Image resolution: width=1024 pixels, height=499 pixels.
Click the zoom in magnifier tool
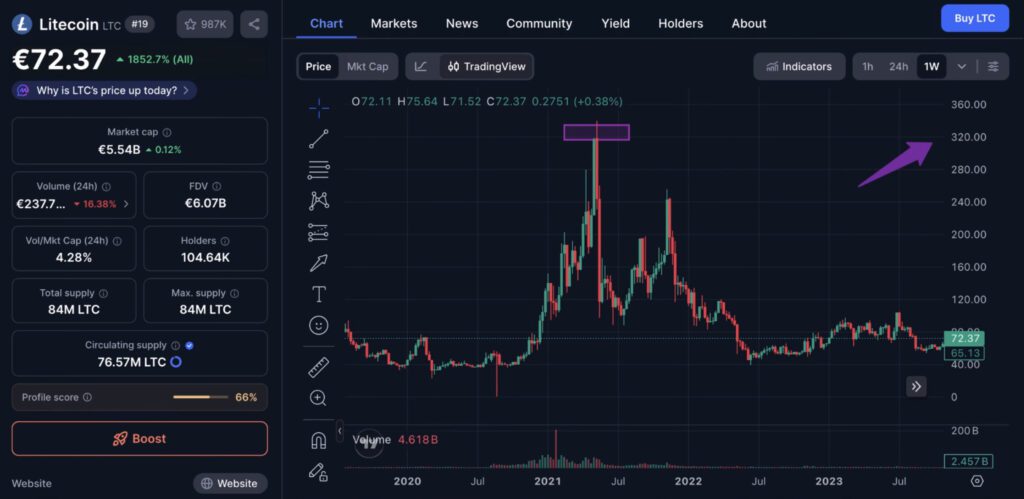click(x=318, y=398)
